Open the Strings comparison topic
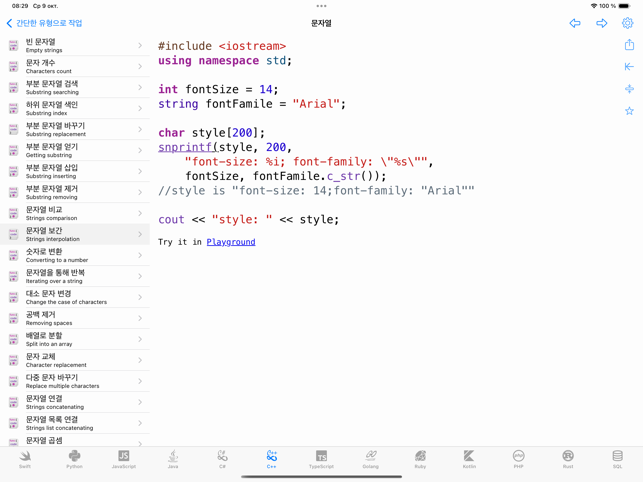Screen dimensions: 643x482 [75, 213]
